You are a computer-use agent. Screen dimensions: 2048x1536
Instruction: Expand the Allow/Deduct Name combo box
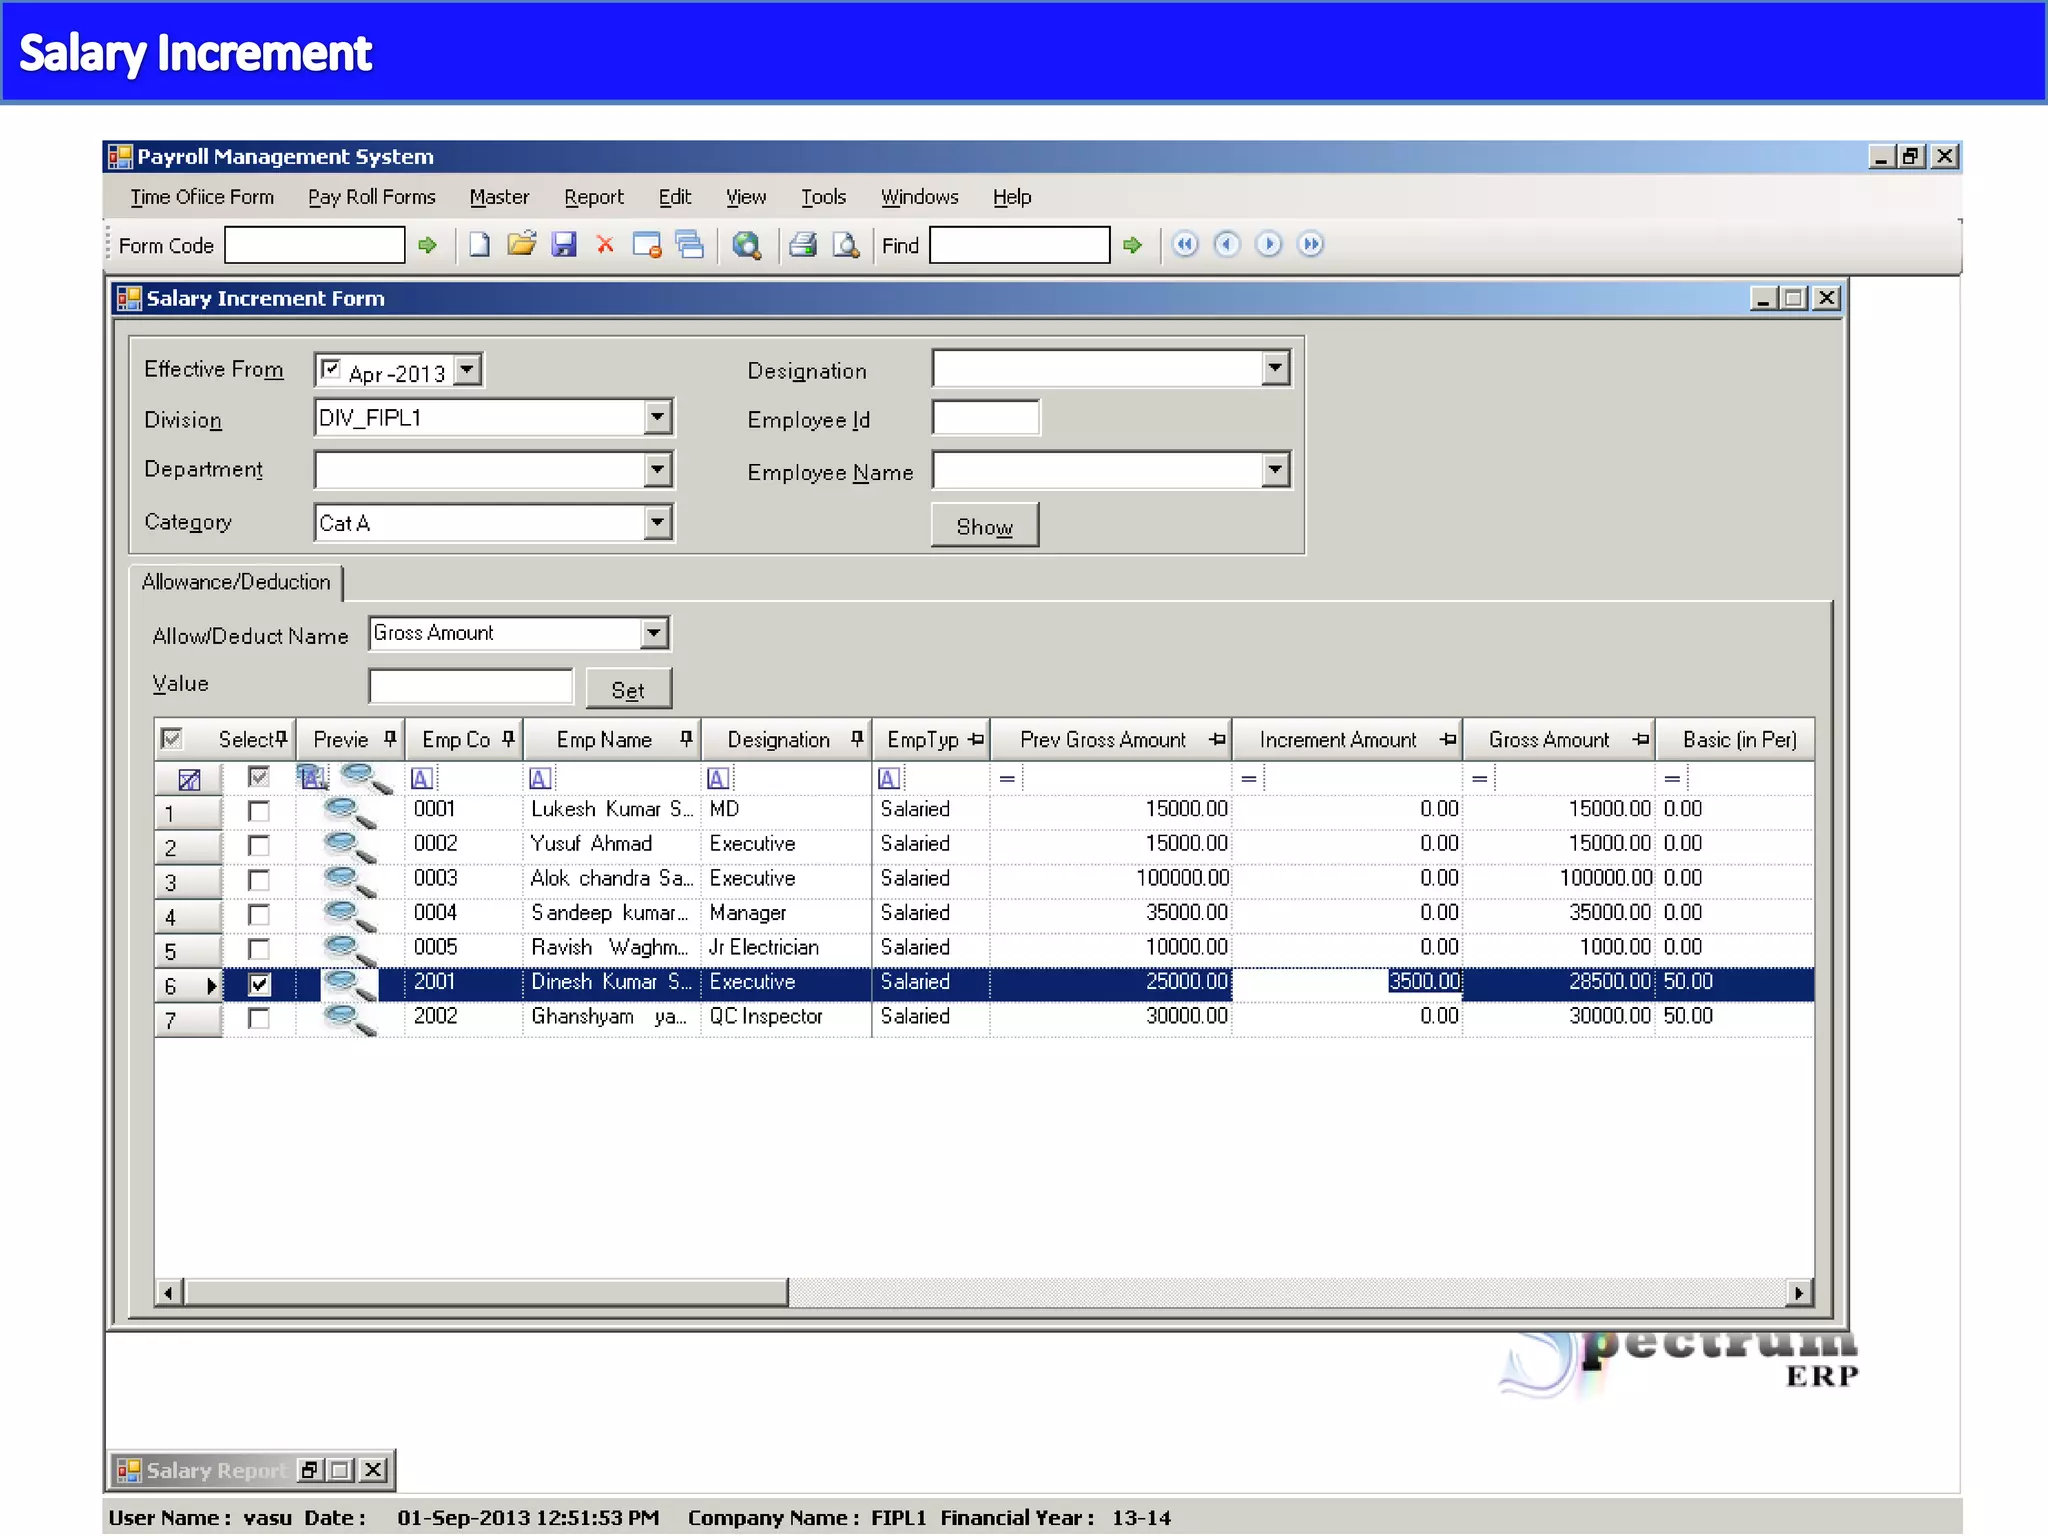(653, 633)
